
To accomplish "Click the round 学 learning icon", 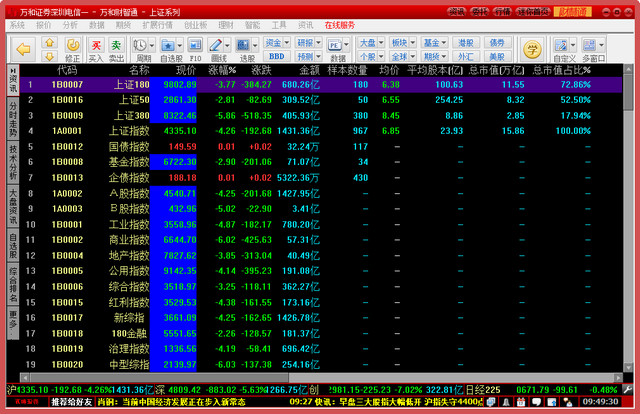I will click(x=532, y=49).
